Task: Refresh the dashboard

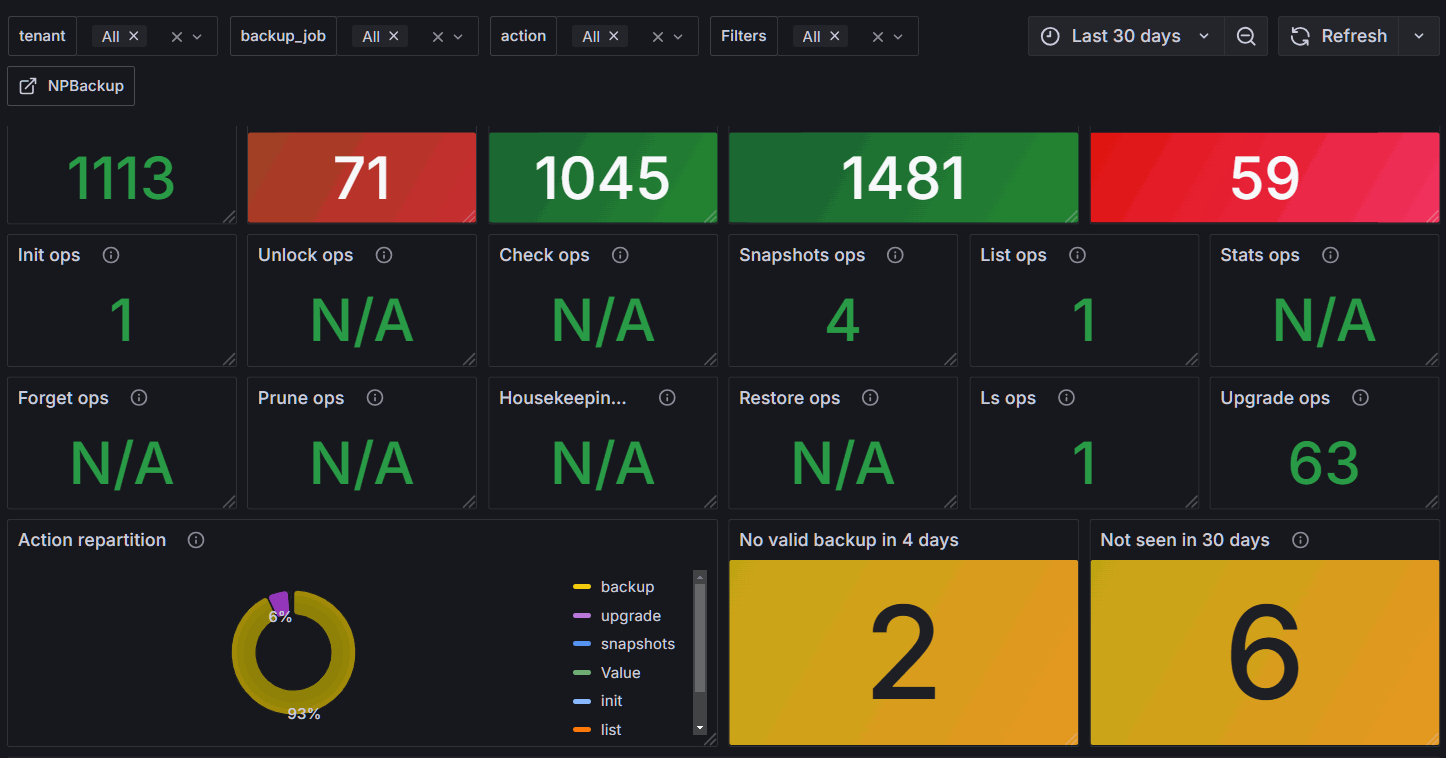Action: [x=1338, y=36]
